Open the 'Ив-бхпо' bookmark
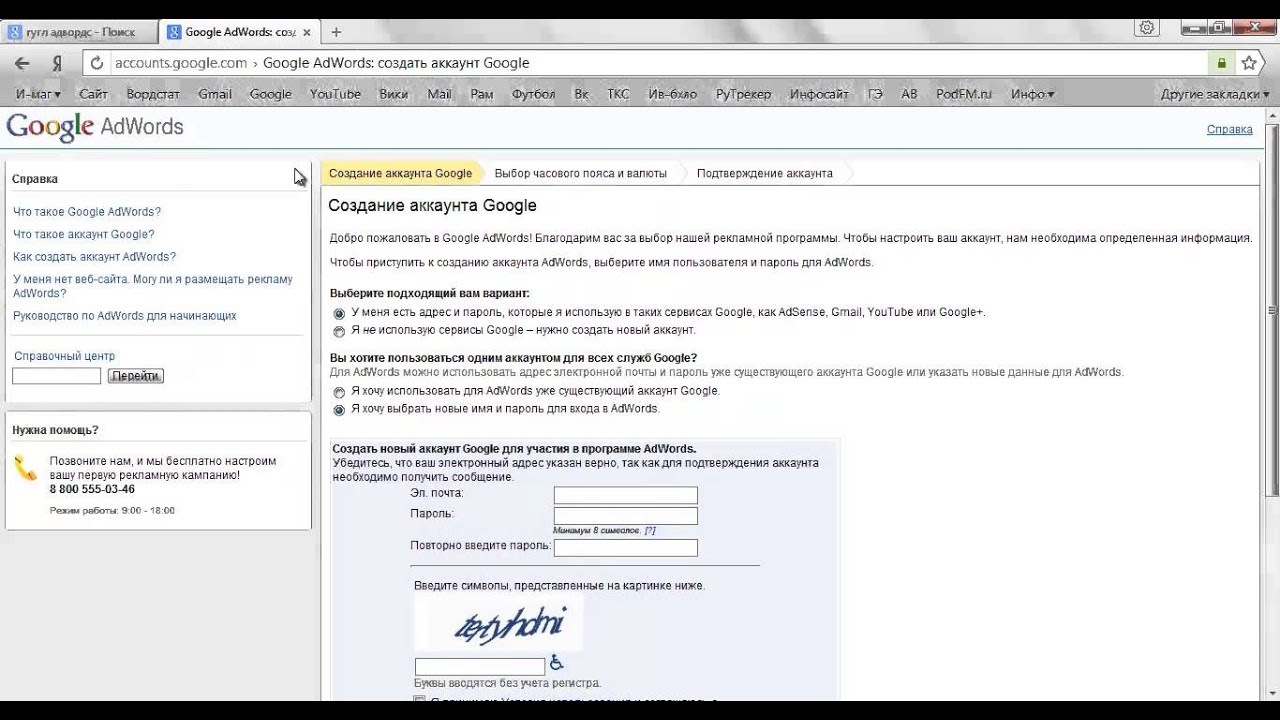This screenshot has width=1280, height=720. (673, 94)
